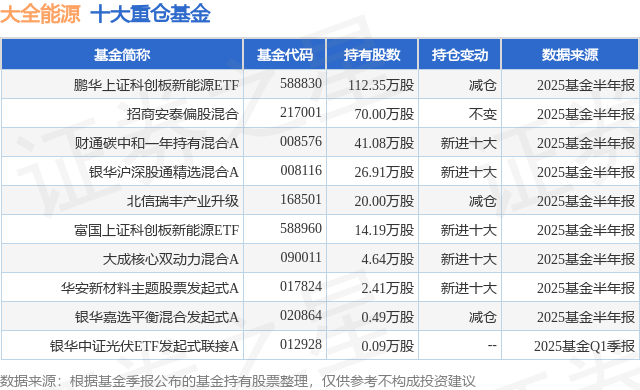This screenshot has width=640, height=390.
Task: Click fund code 588960
Action: click(x=301, y=228)
